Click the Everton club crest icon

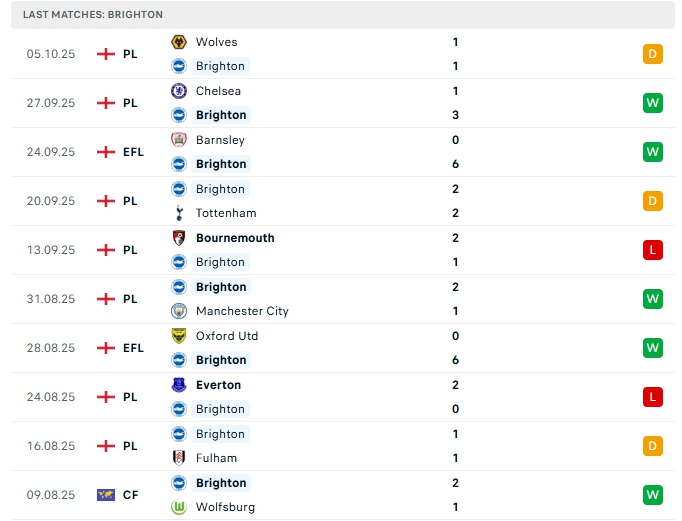point(179,385)
